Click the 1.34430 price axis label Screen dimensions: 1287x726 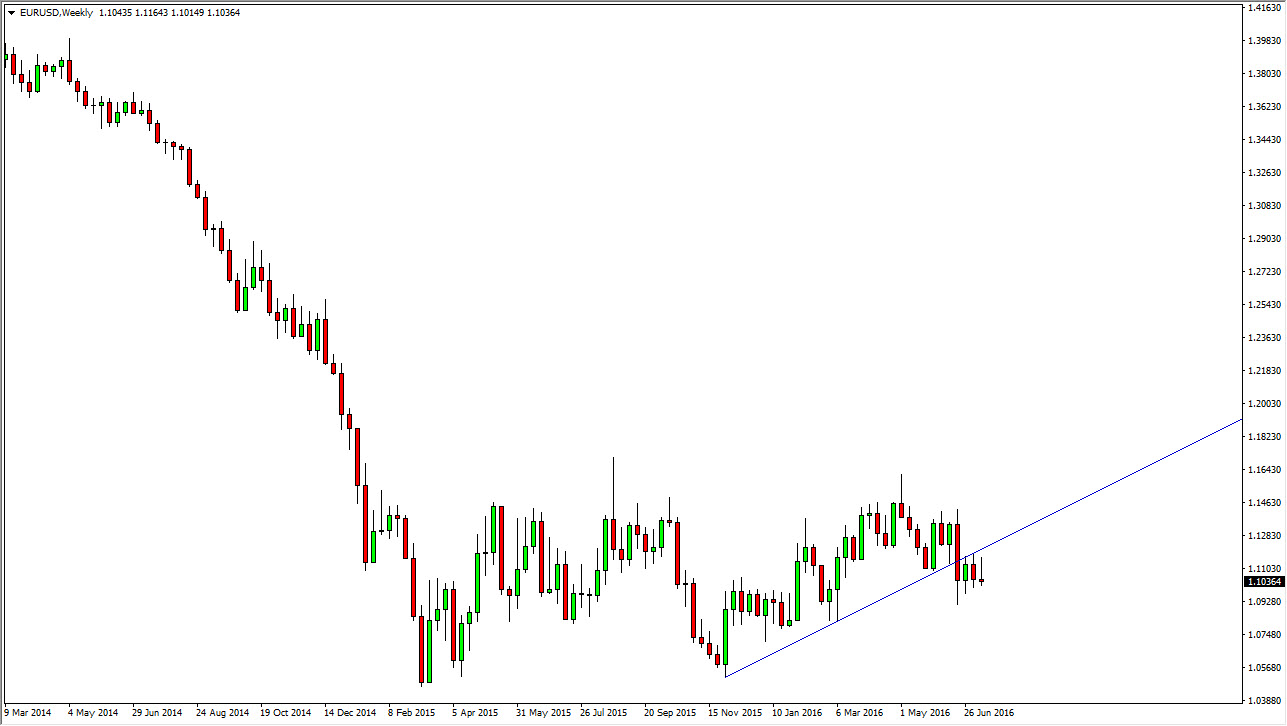1264,139
